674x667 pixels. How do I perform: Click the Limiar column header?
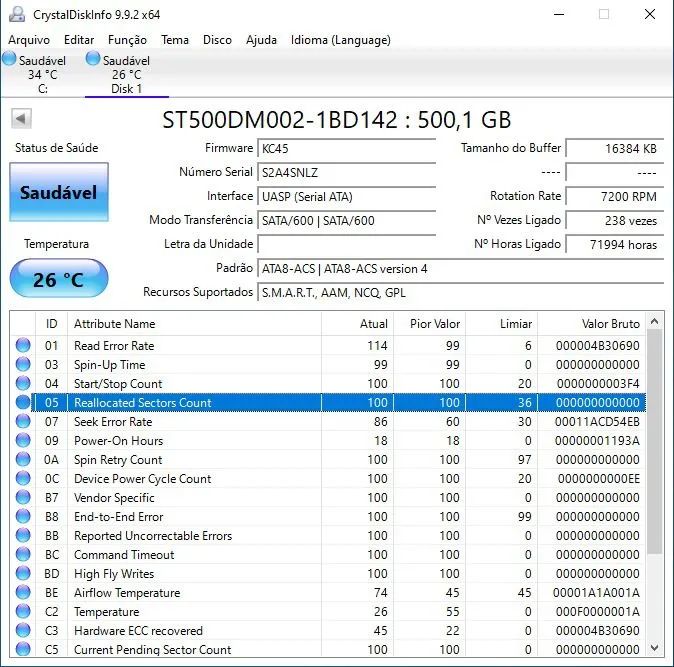click(501, 324)
